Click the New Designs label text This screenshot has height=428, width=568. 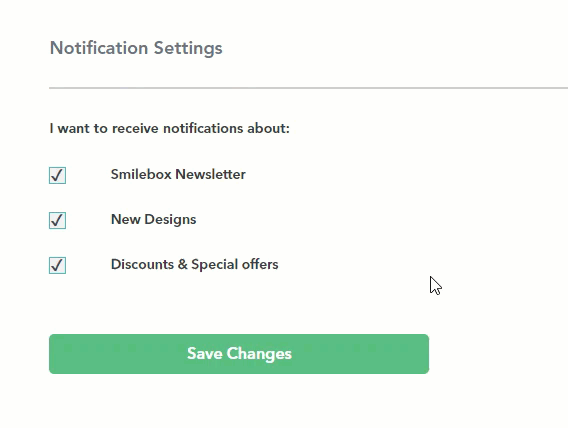tap(154, 219)
